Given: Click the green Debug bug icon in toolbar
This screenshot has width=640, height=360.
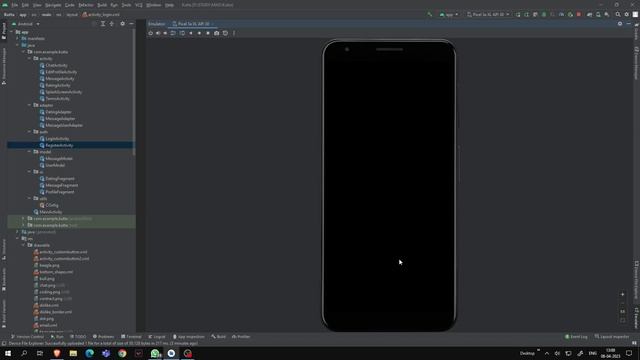Looking at the screenshot, I should (544, 15).
